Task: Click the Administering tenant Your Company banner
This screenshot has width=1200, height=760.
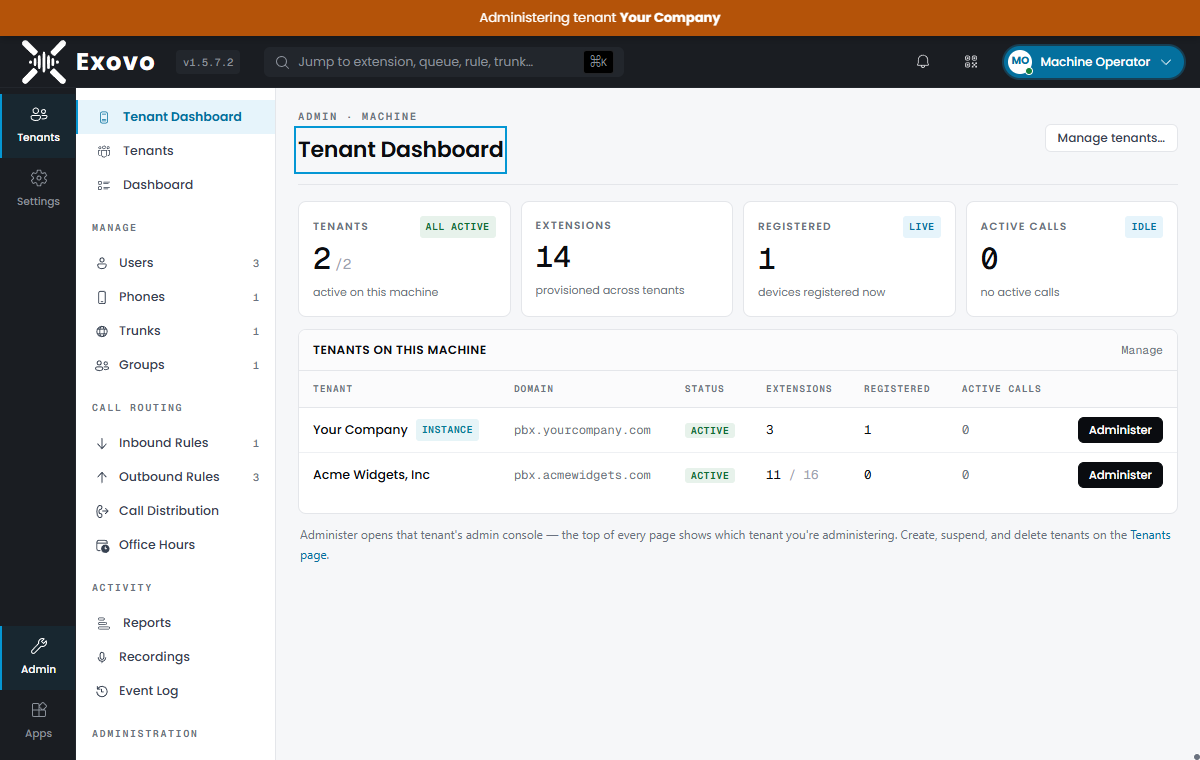Action: [x=600, y=18]
